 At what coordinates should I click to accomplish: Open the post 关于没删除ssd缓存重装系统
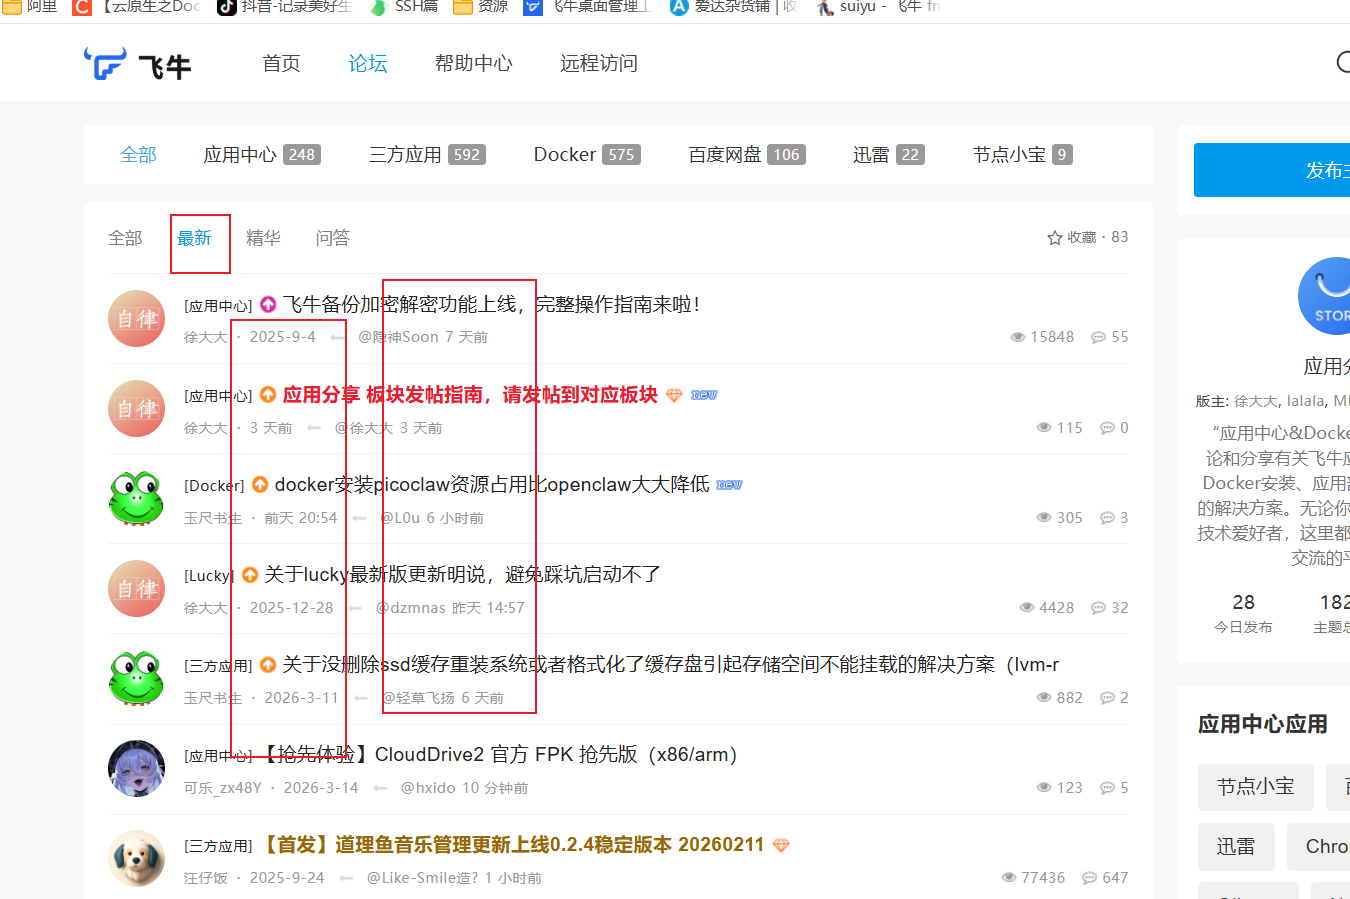(x=671, y=665)
